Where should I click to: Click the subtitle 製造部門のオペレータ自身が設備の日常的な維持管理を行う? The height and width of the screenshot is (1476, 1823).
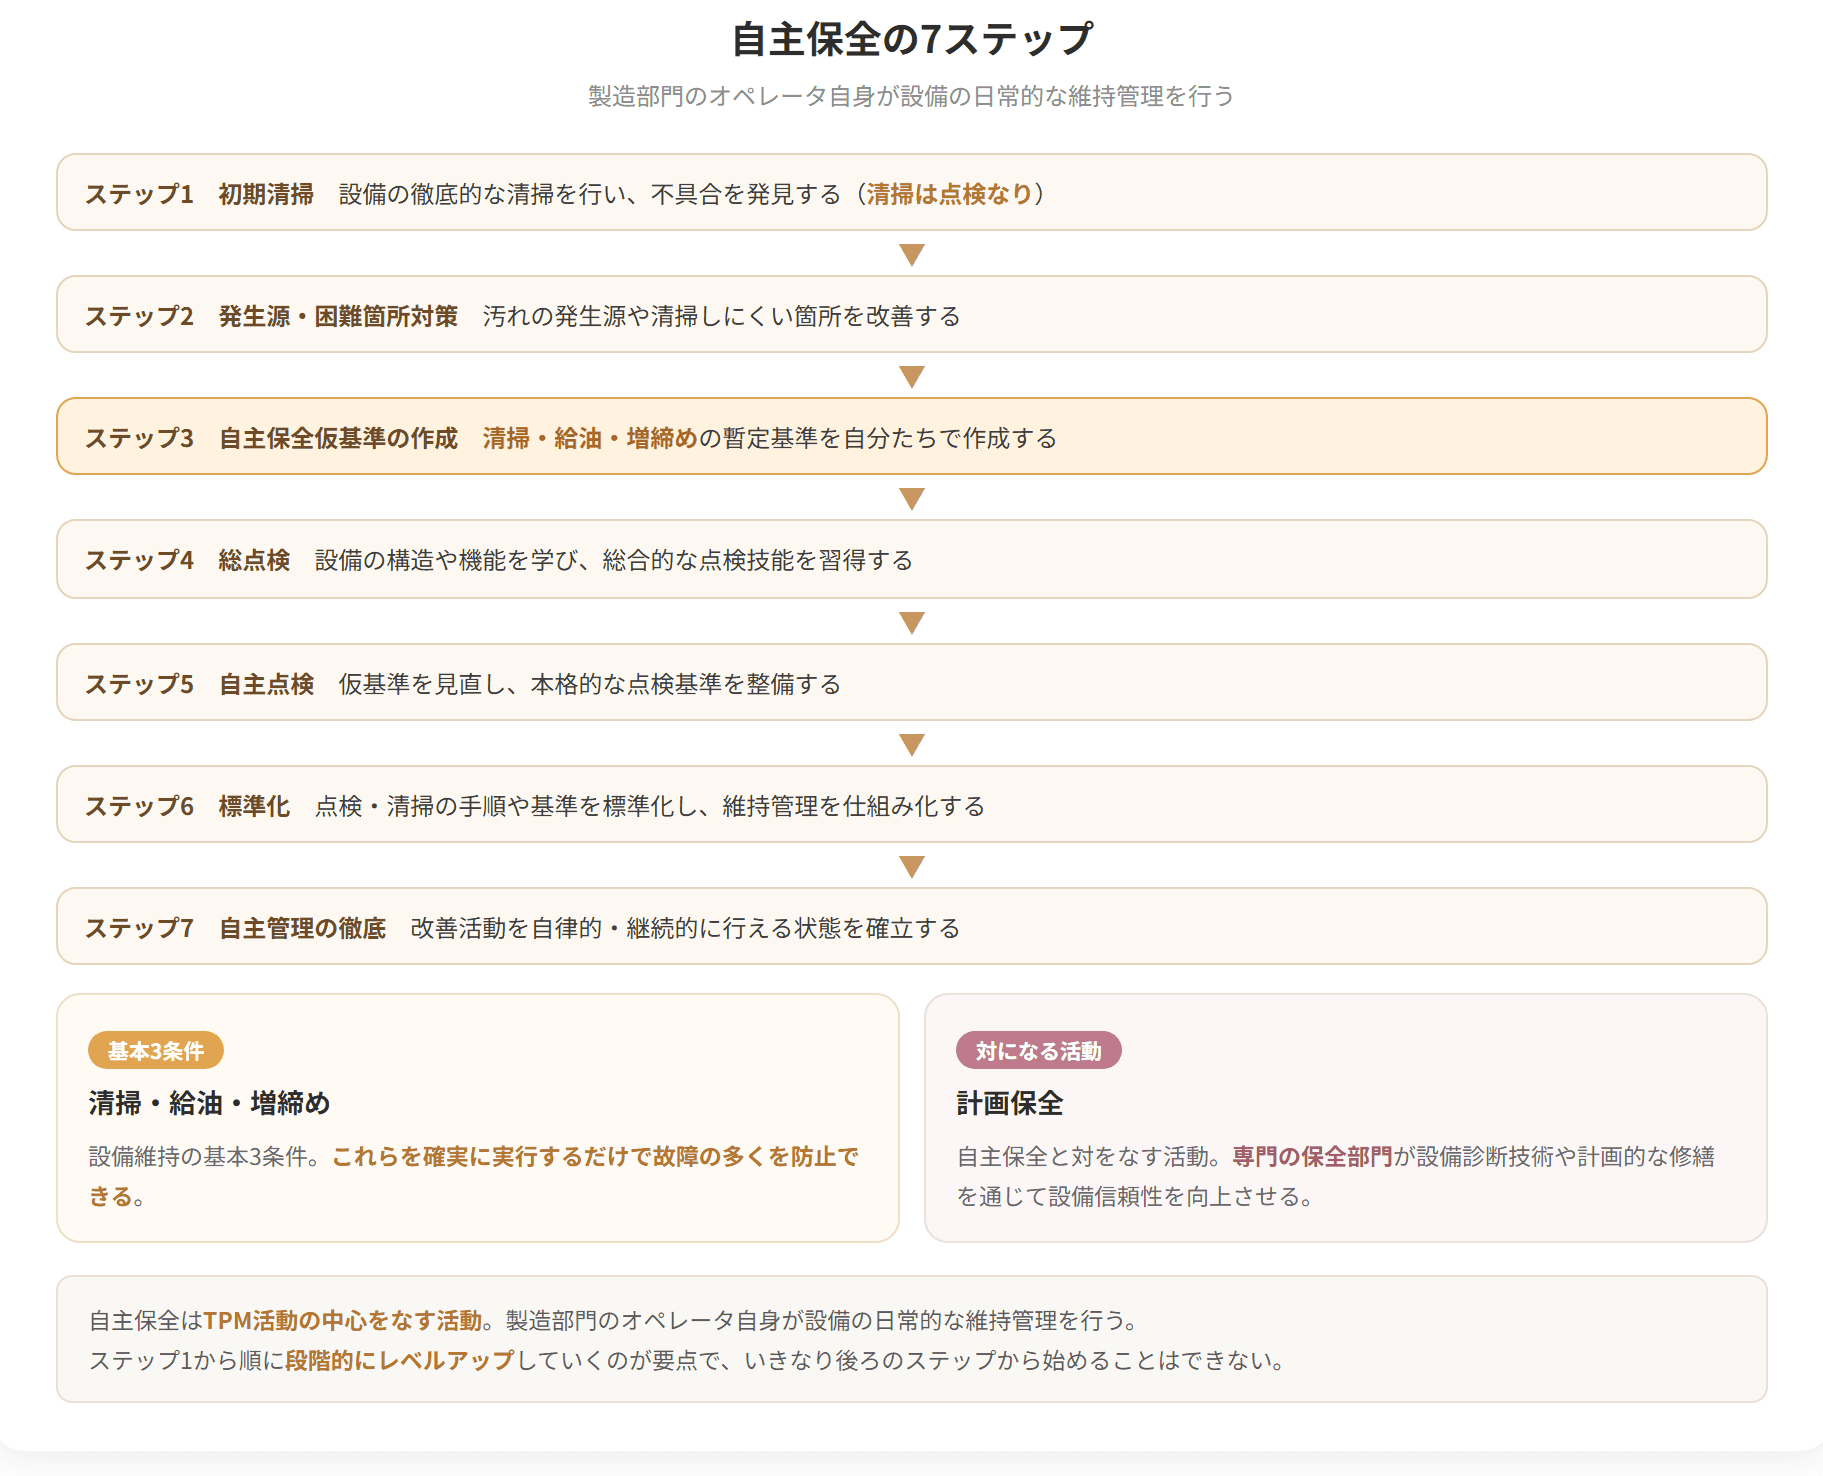[911, 96]
